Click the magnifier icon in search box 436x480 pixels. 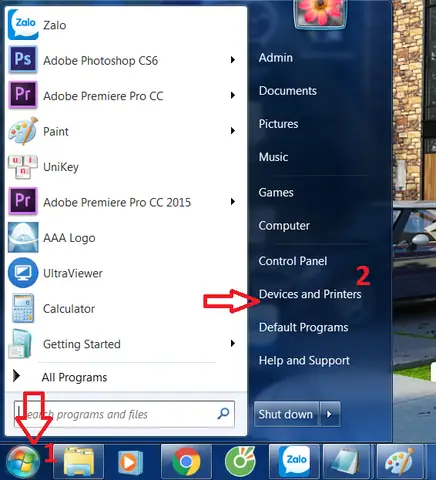223,414
